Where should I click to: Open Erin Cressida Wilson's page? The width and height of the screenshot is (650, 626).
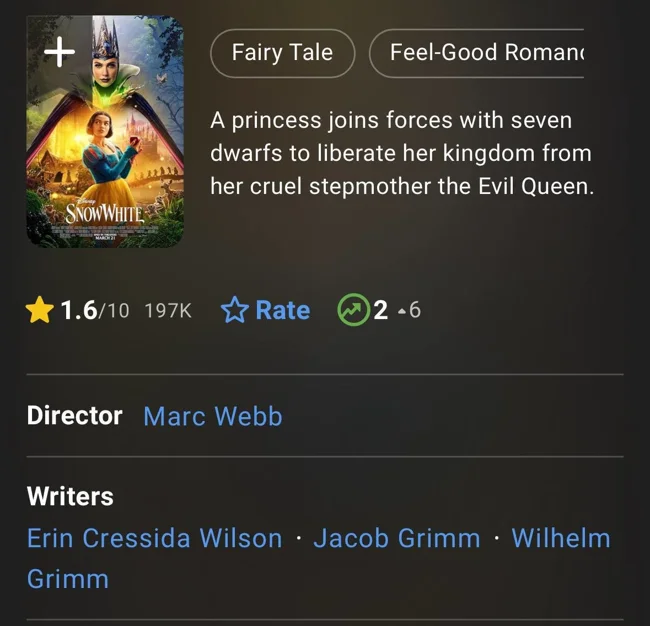pos(155,538)
